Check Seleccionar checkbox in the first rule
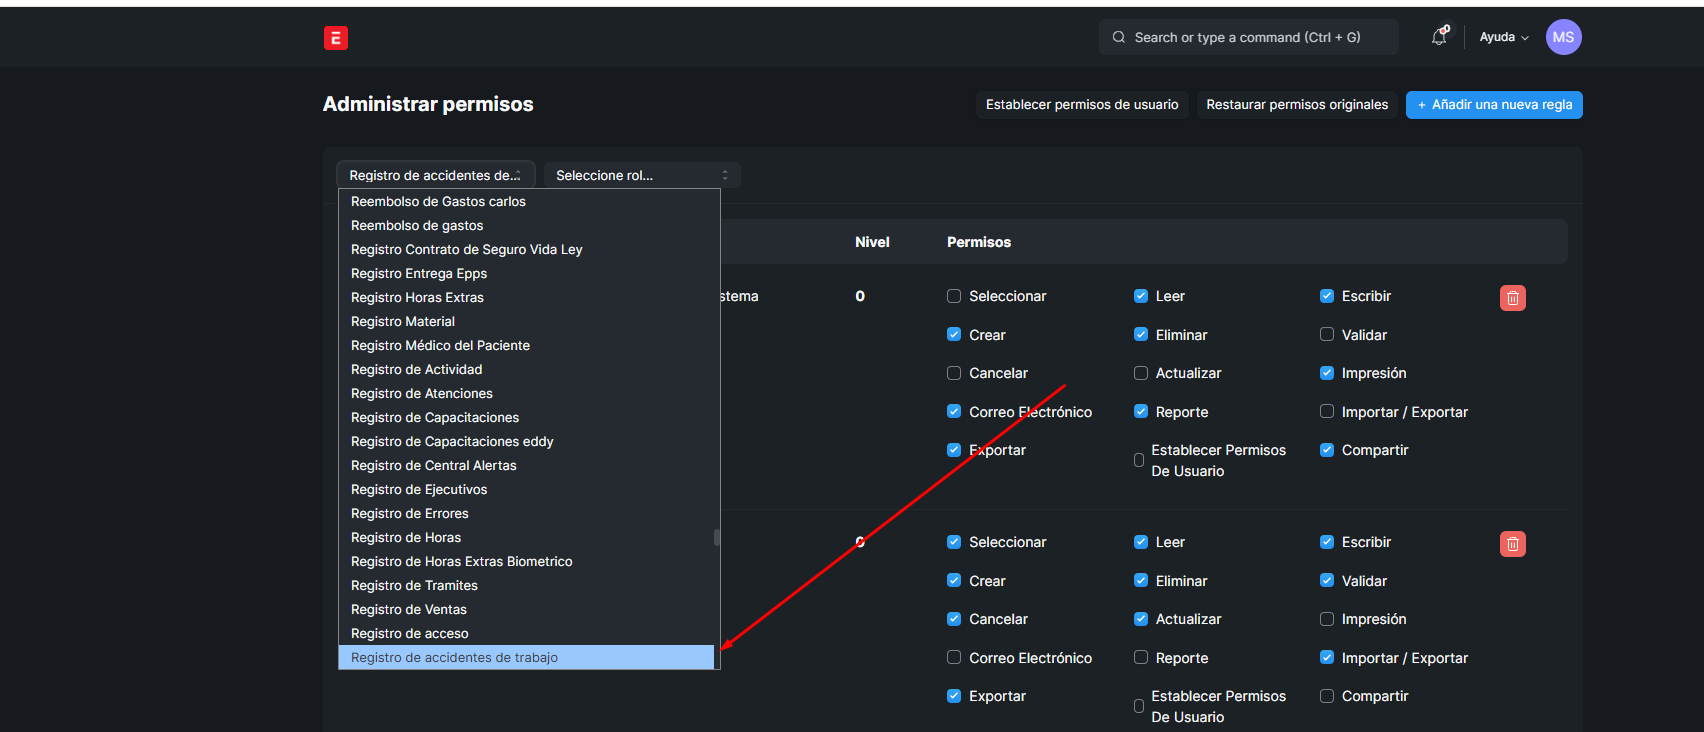Viewport: 1704px width, 732px height. point(954,296)
